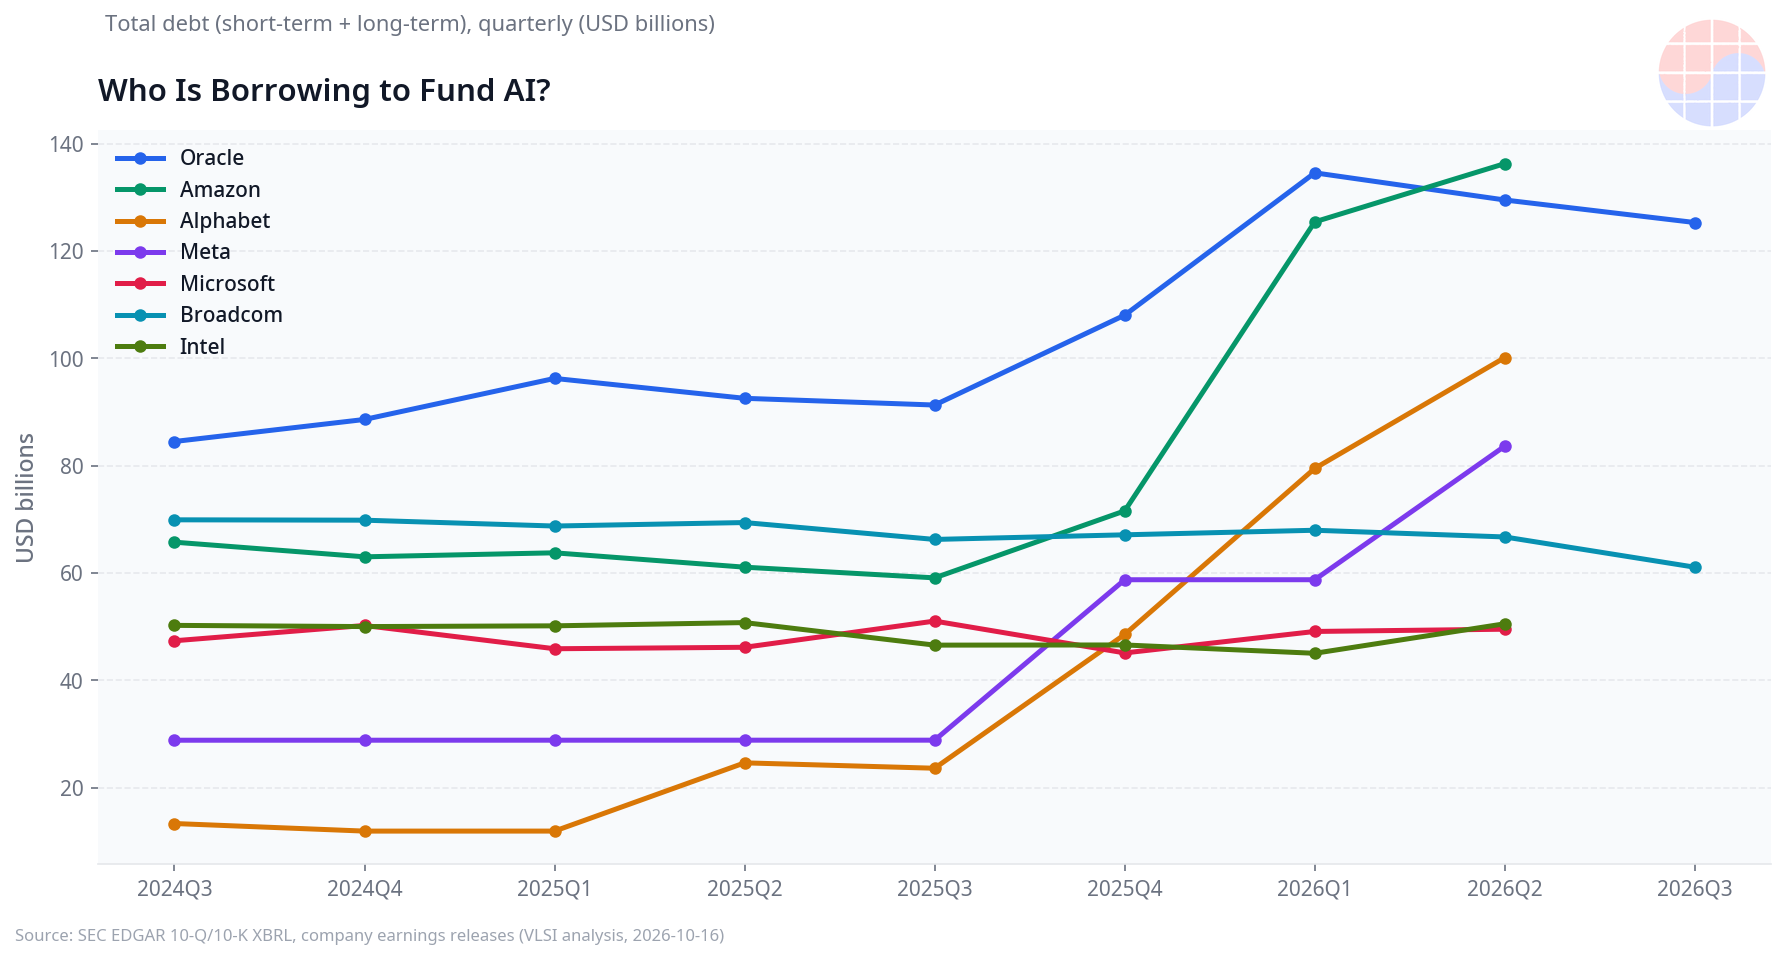Image resolution: width=1785 pixels, height=960 pixels.
Task: Click the 2025Q2 x-axis label
Action: (x=745, y=889)
